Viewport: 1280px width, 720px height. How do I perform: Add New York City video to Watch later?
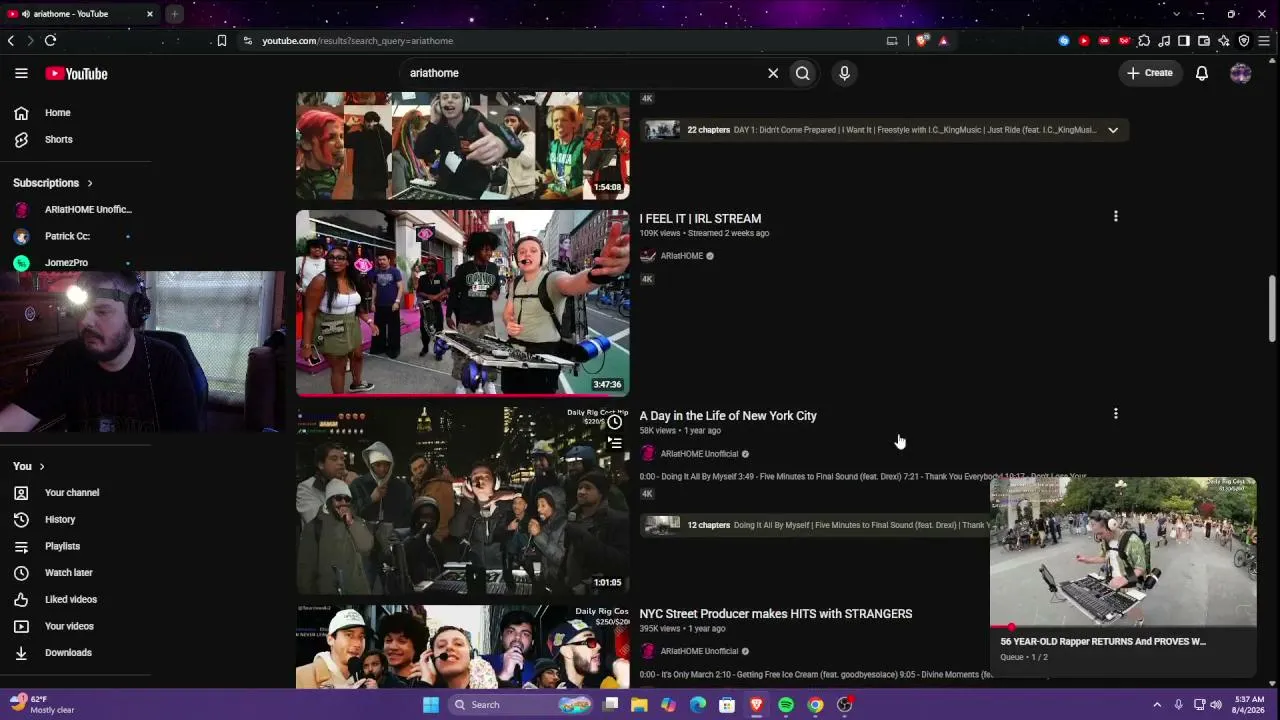615,422
